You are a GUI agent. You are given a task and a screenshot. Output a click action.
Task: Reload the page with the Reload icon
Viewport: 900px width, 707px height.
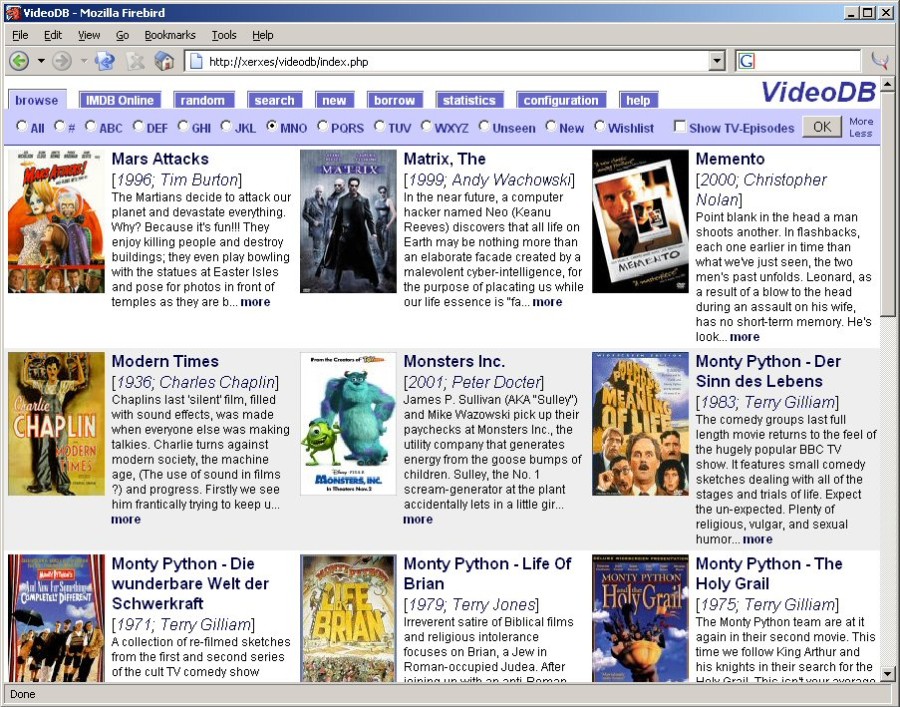point(104,61)
